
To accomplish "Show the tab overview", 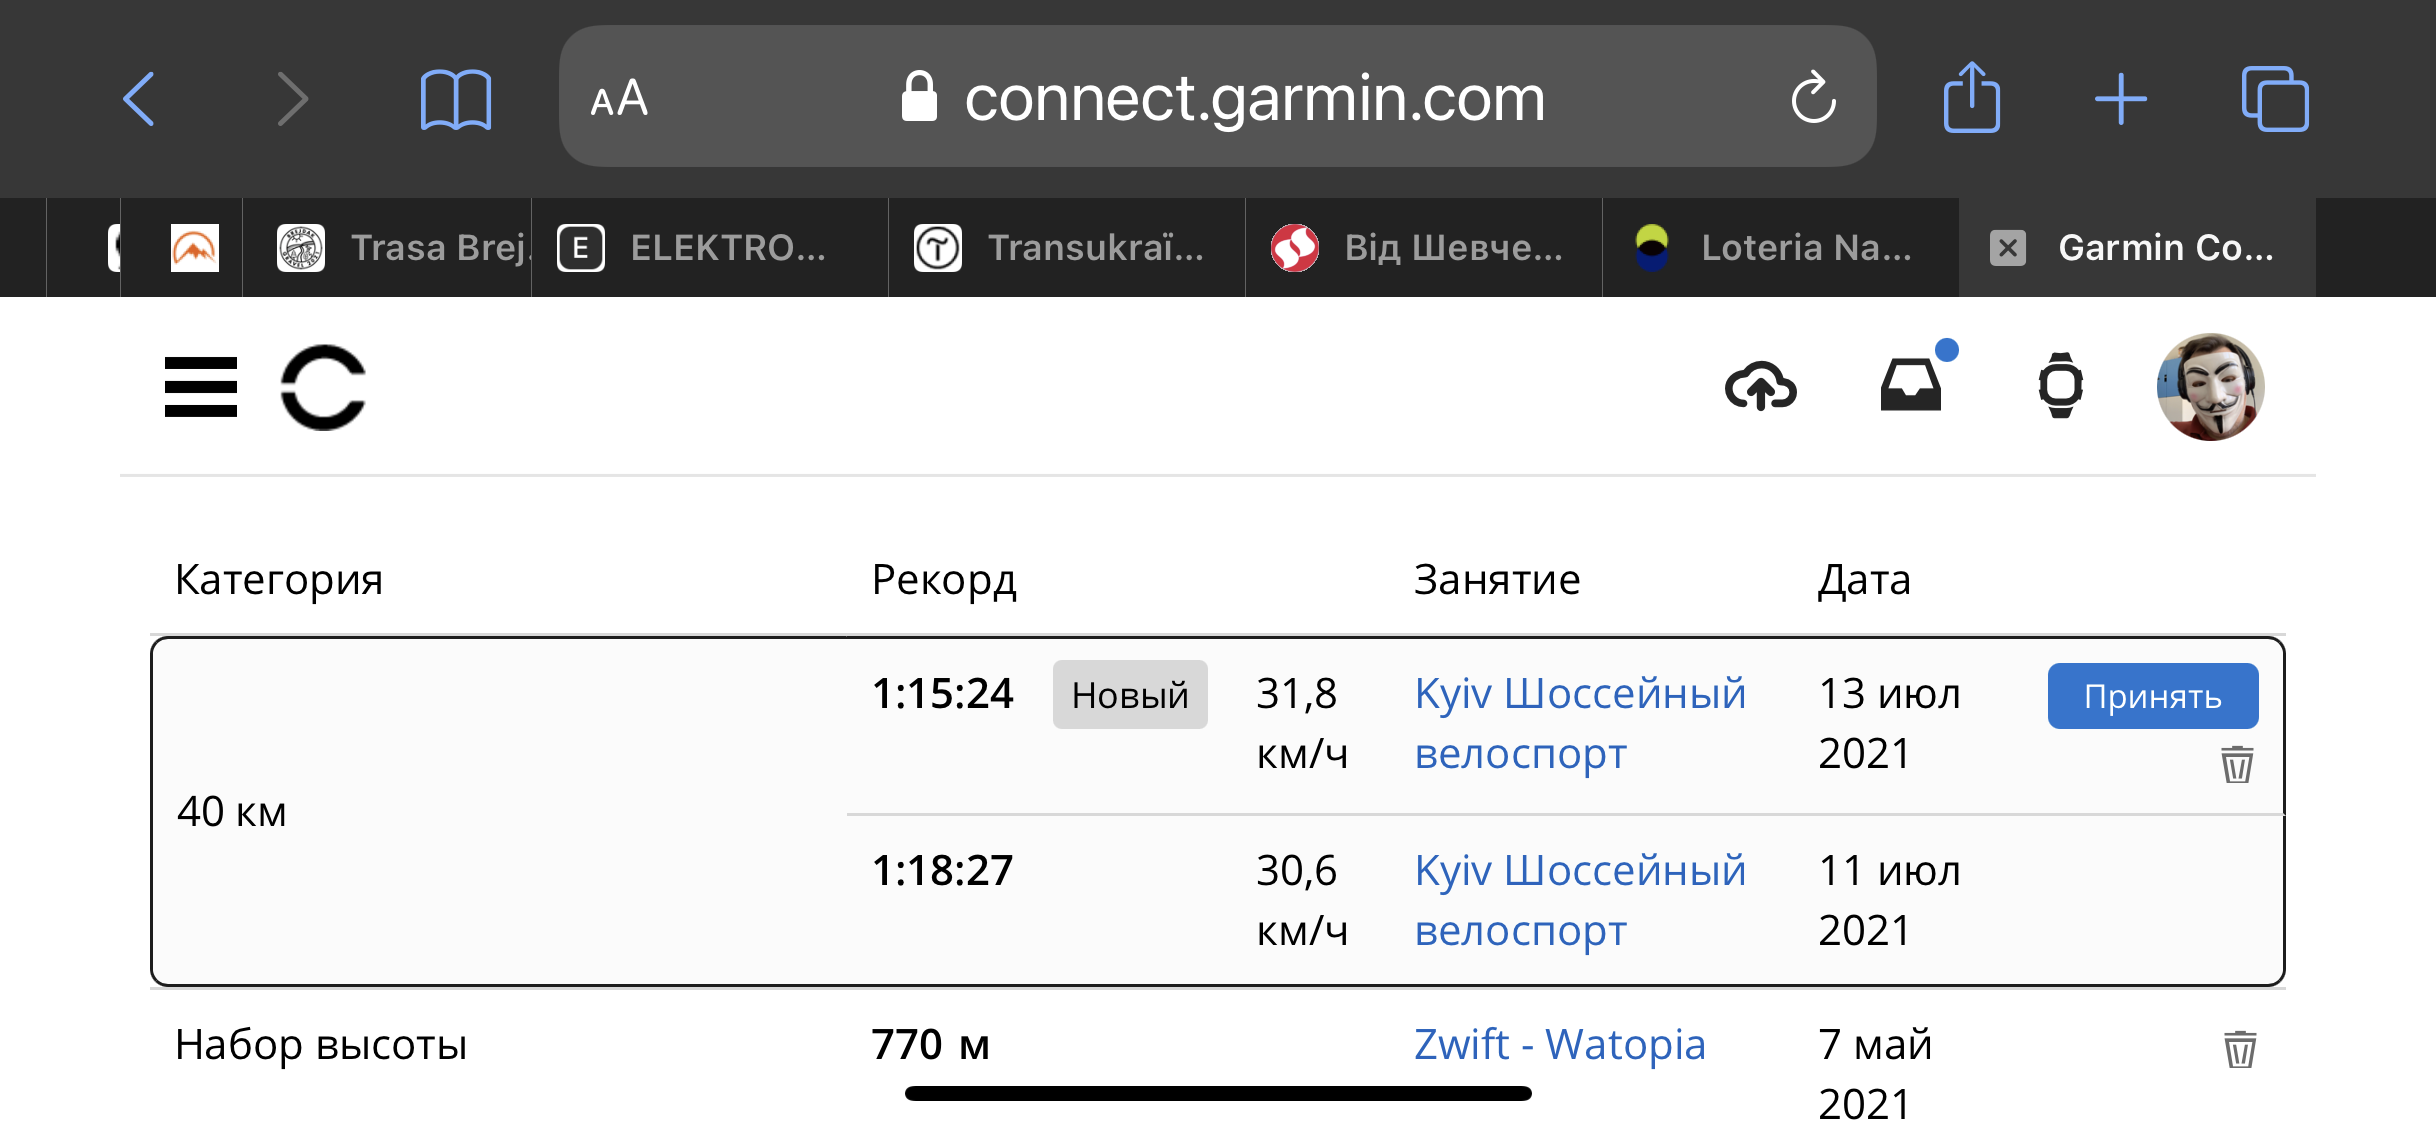I will 2274,99.
